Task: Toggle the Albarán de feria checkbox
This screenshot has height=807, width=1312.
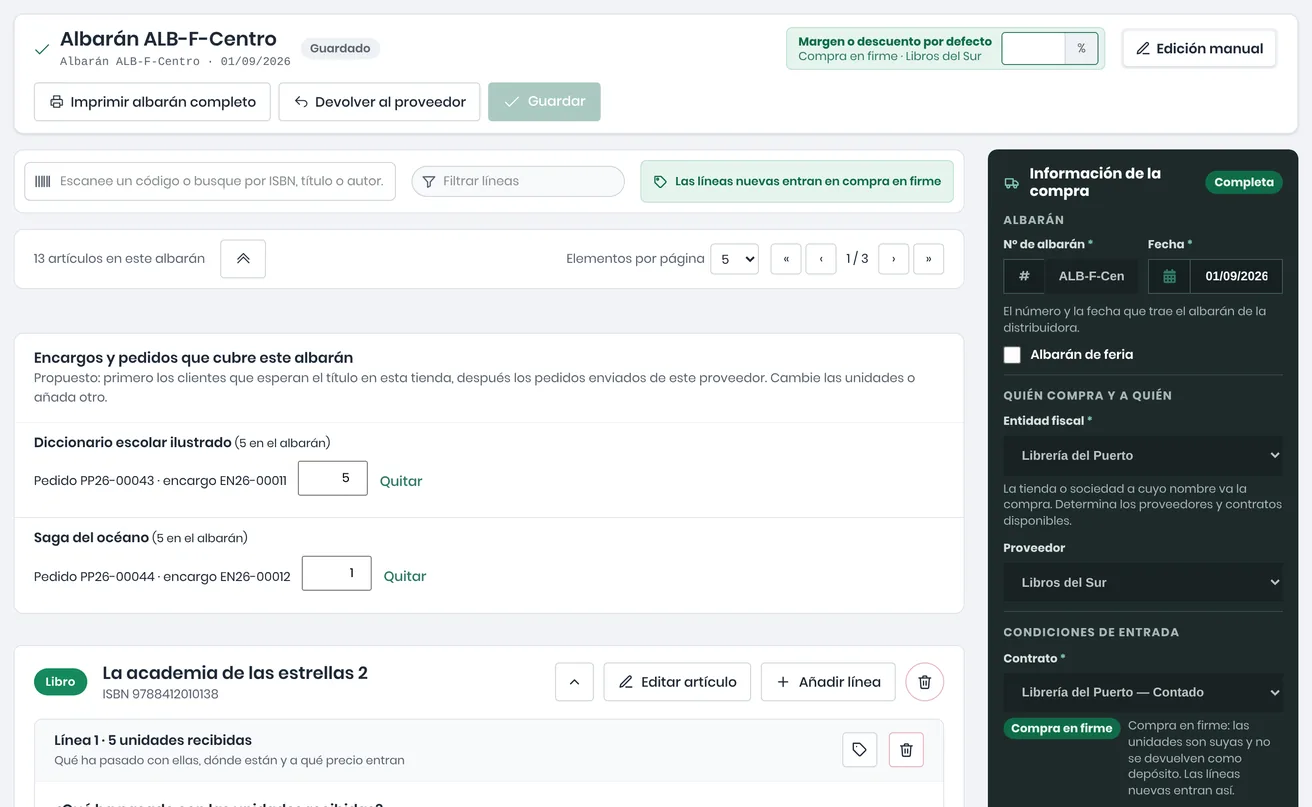Action: (1012, 355)
